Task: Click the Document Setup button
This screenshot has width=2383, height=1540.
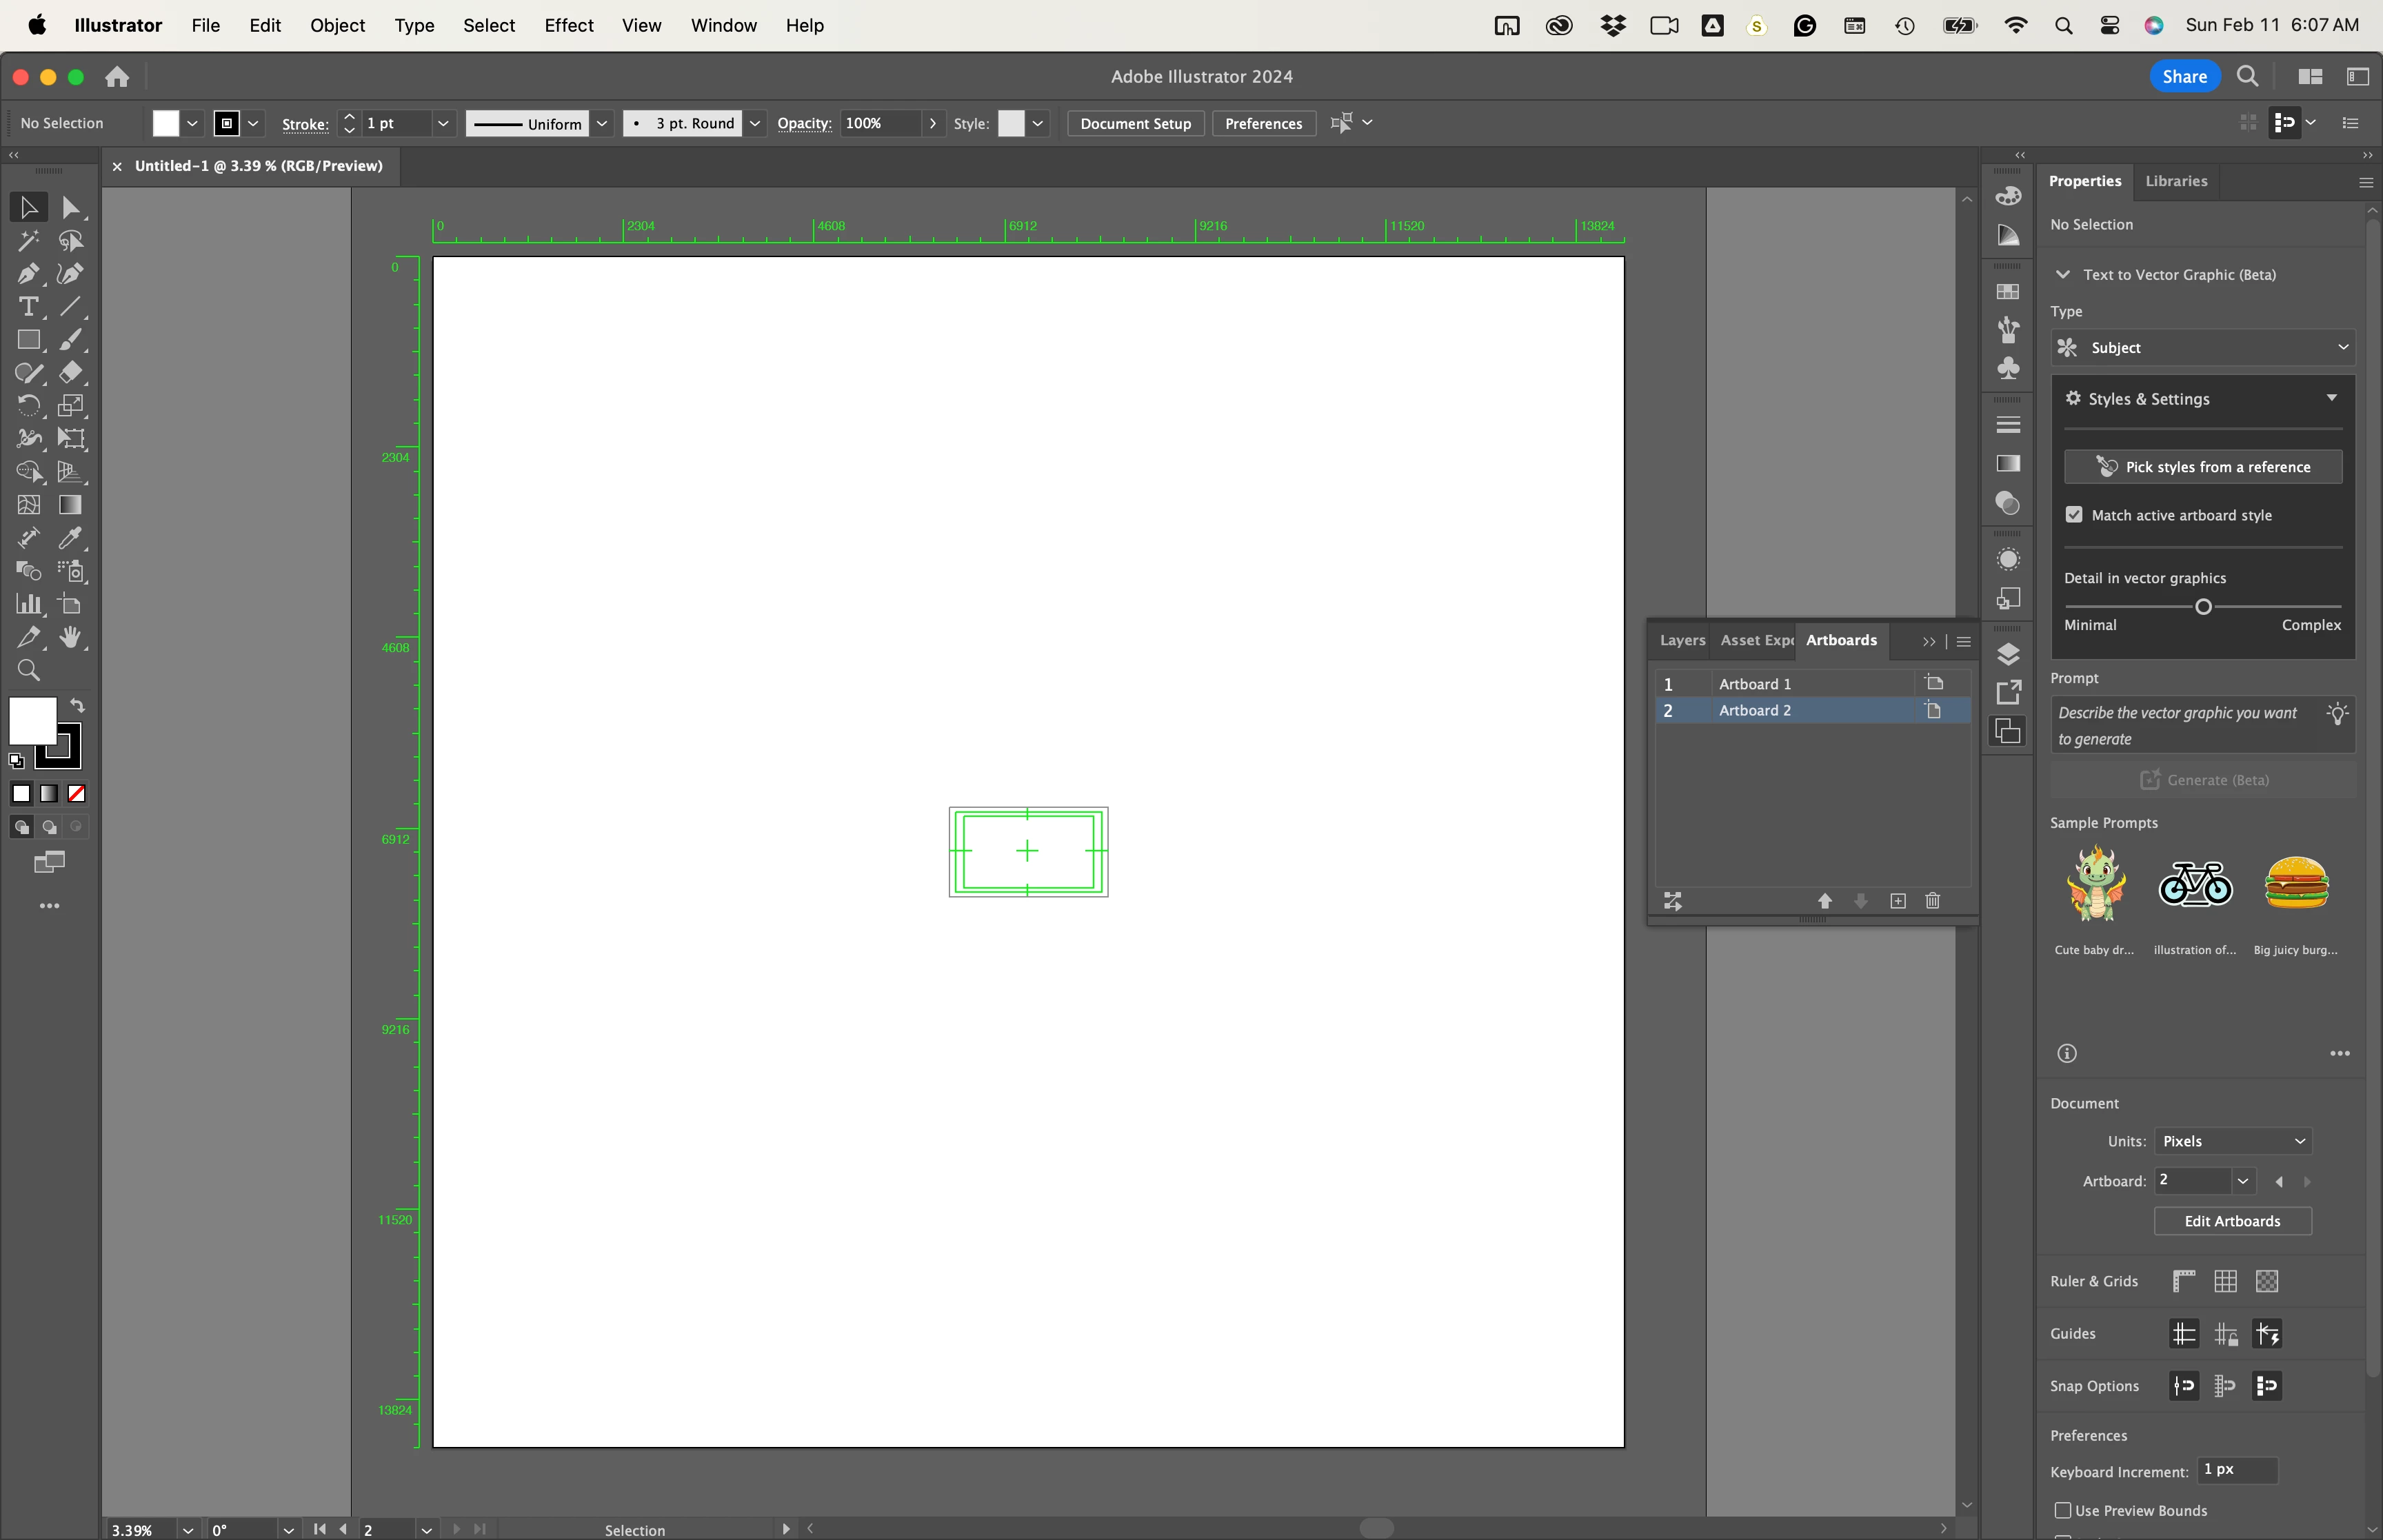Action: tap(1135, 123)
